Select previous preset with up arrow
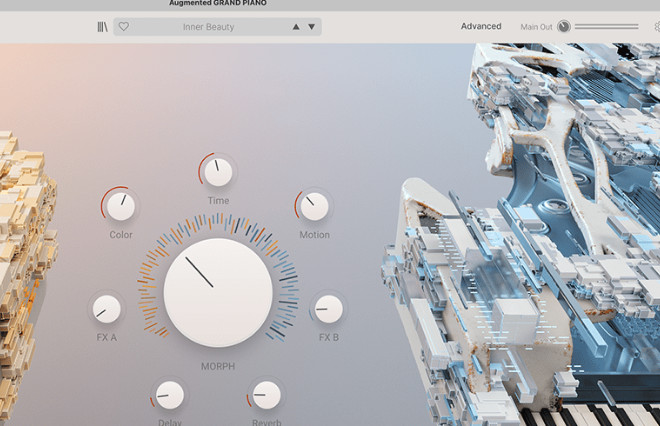 pyautogui.click(x=296, y=27)
